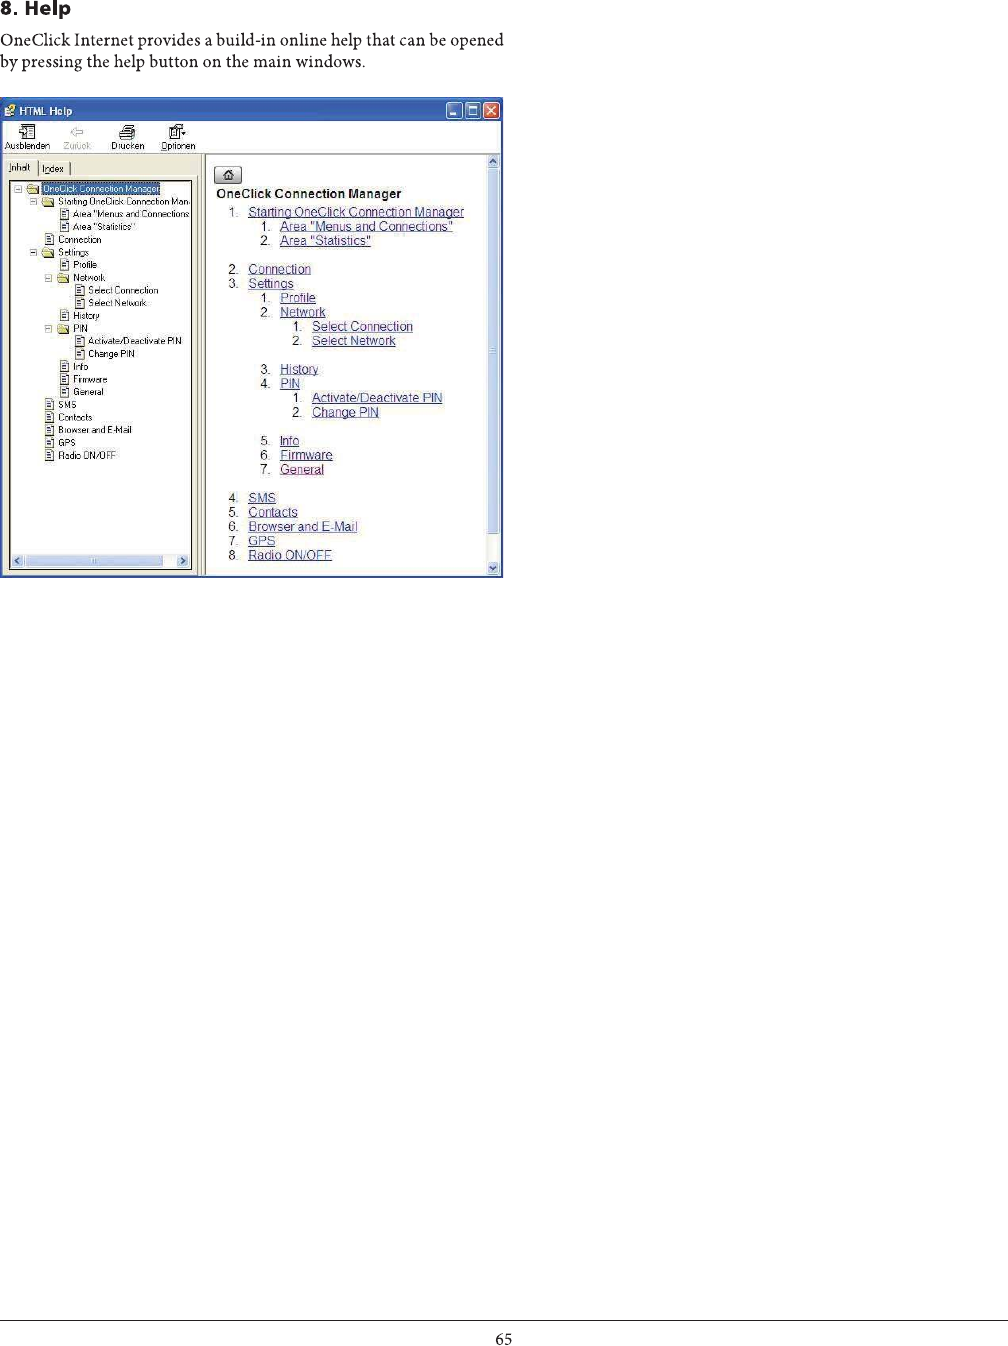
Task: Select Profile in the contents tree
Action: pos(85,265)
